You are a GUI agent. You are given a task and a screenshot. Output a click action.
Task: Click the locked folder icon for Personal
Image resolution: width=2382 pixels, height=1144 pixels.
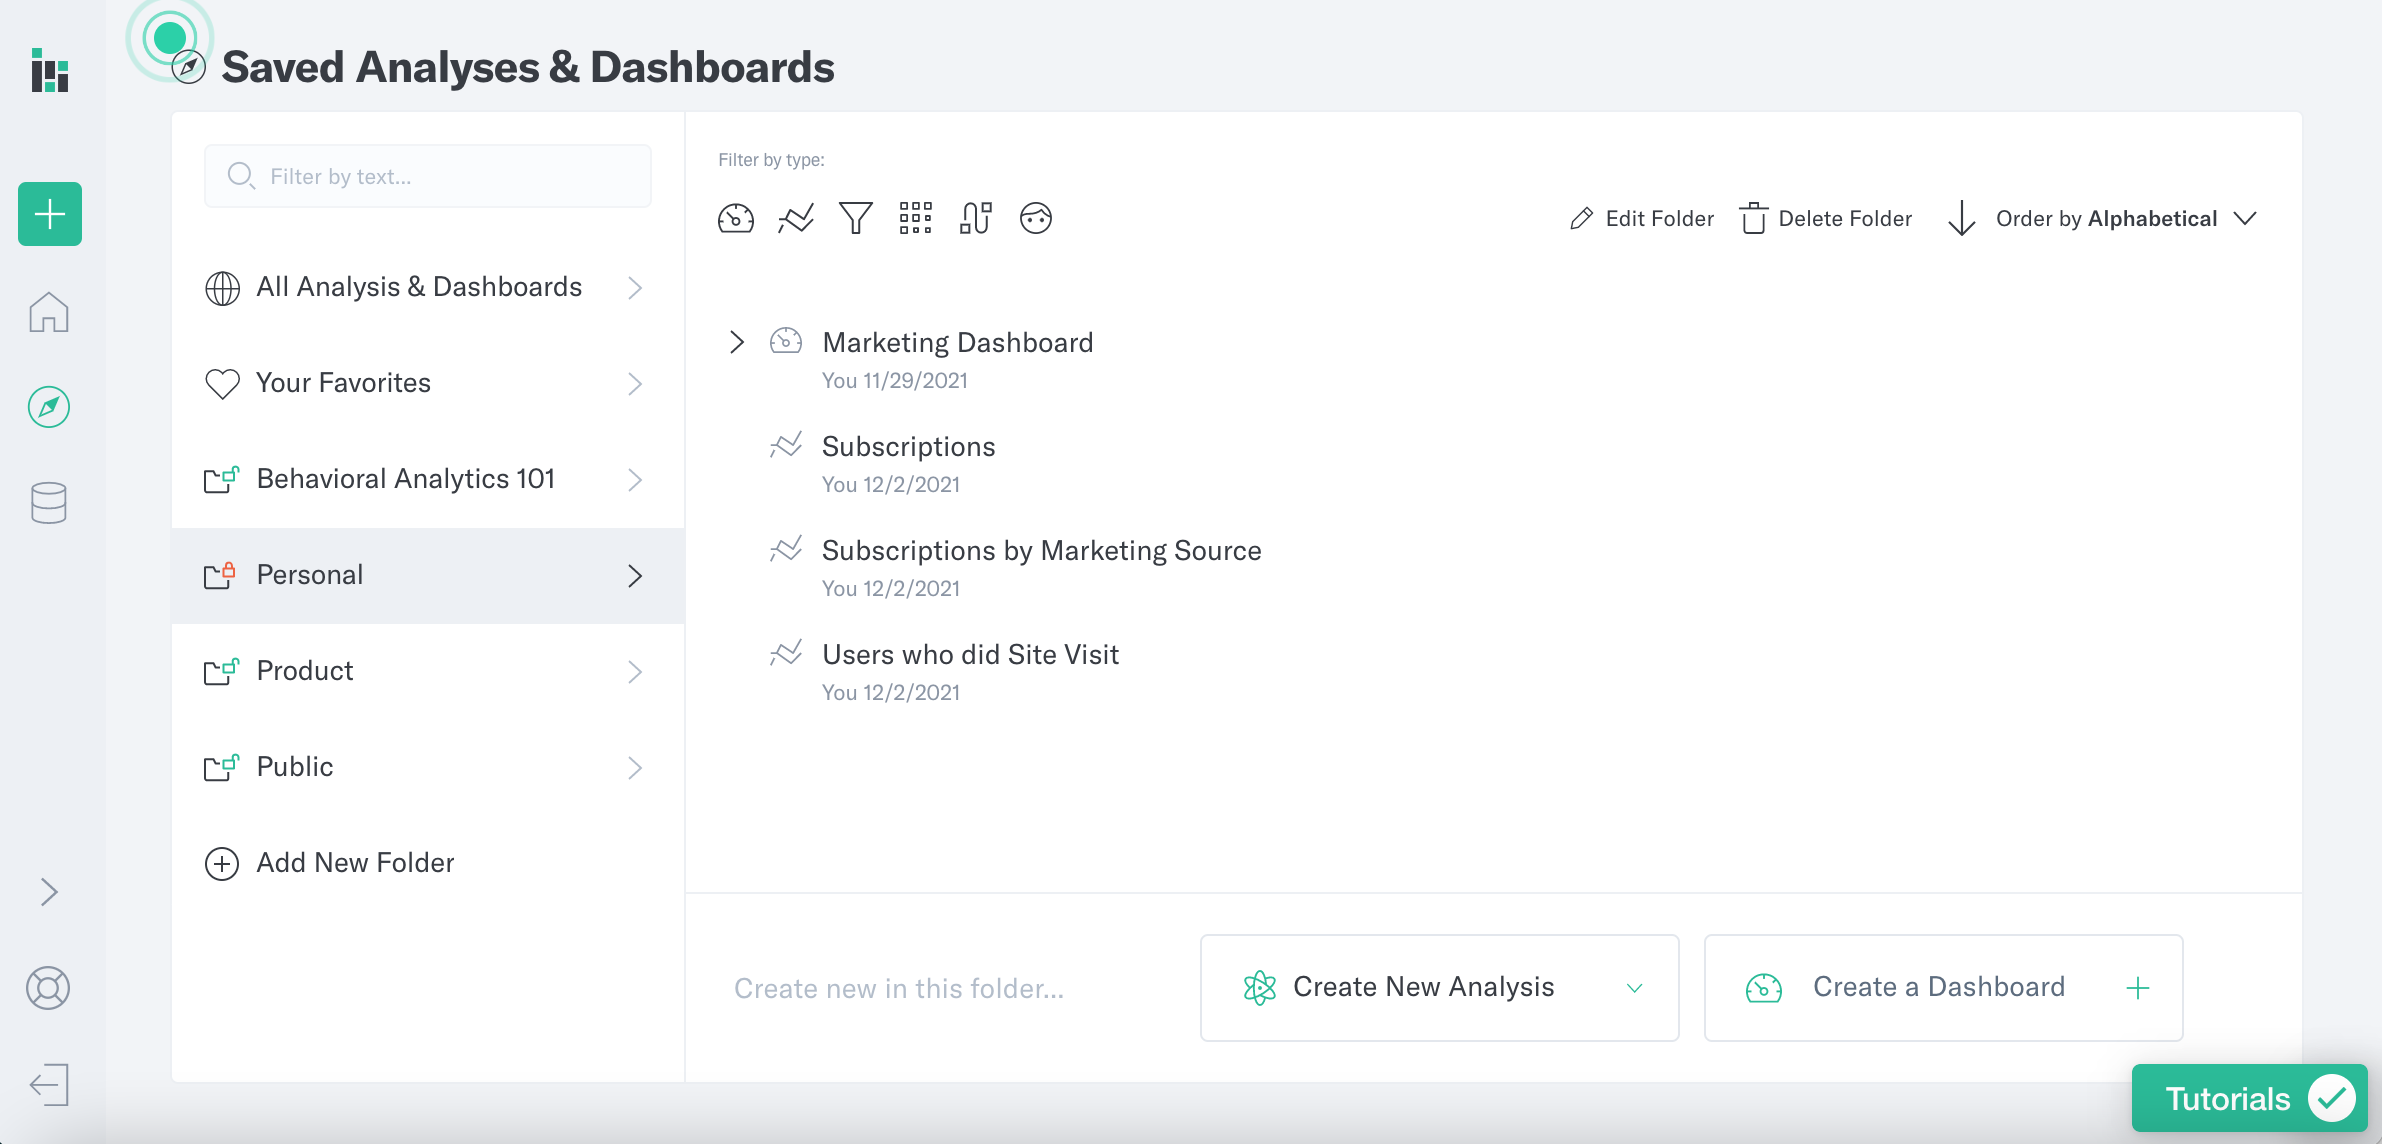point(221,575)
